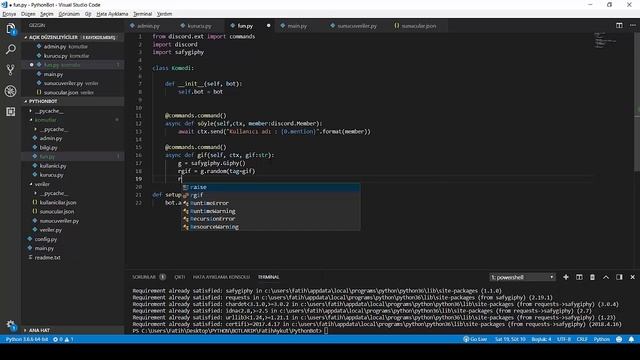Switch to the ÇIKTI panel tab
Screen dimensions: 640x360
(x=180, y=277)
